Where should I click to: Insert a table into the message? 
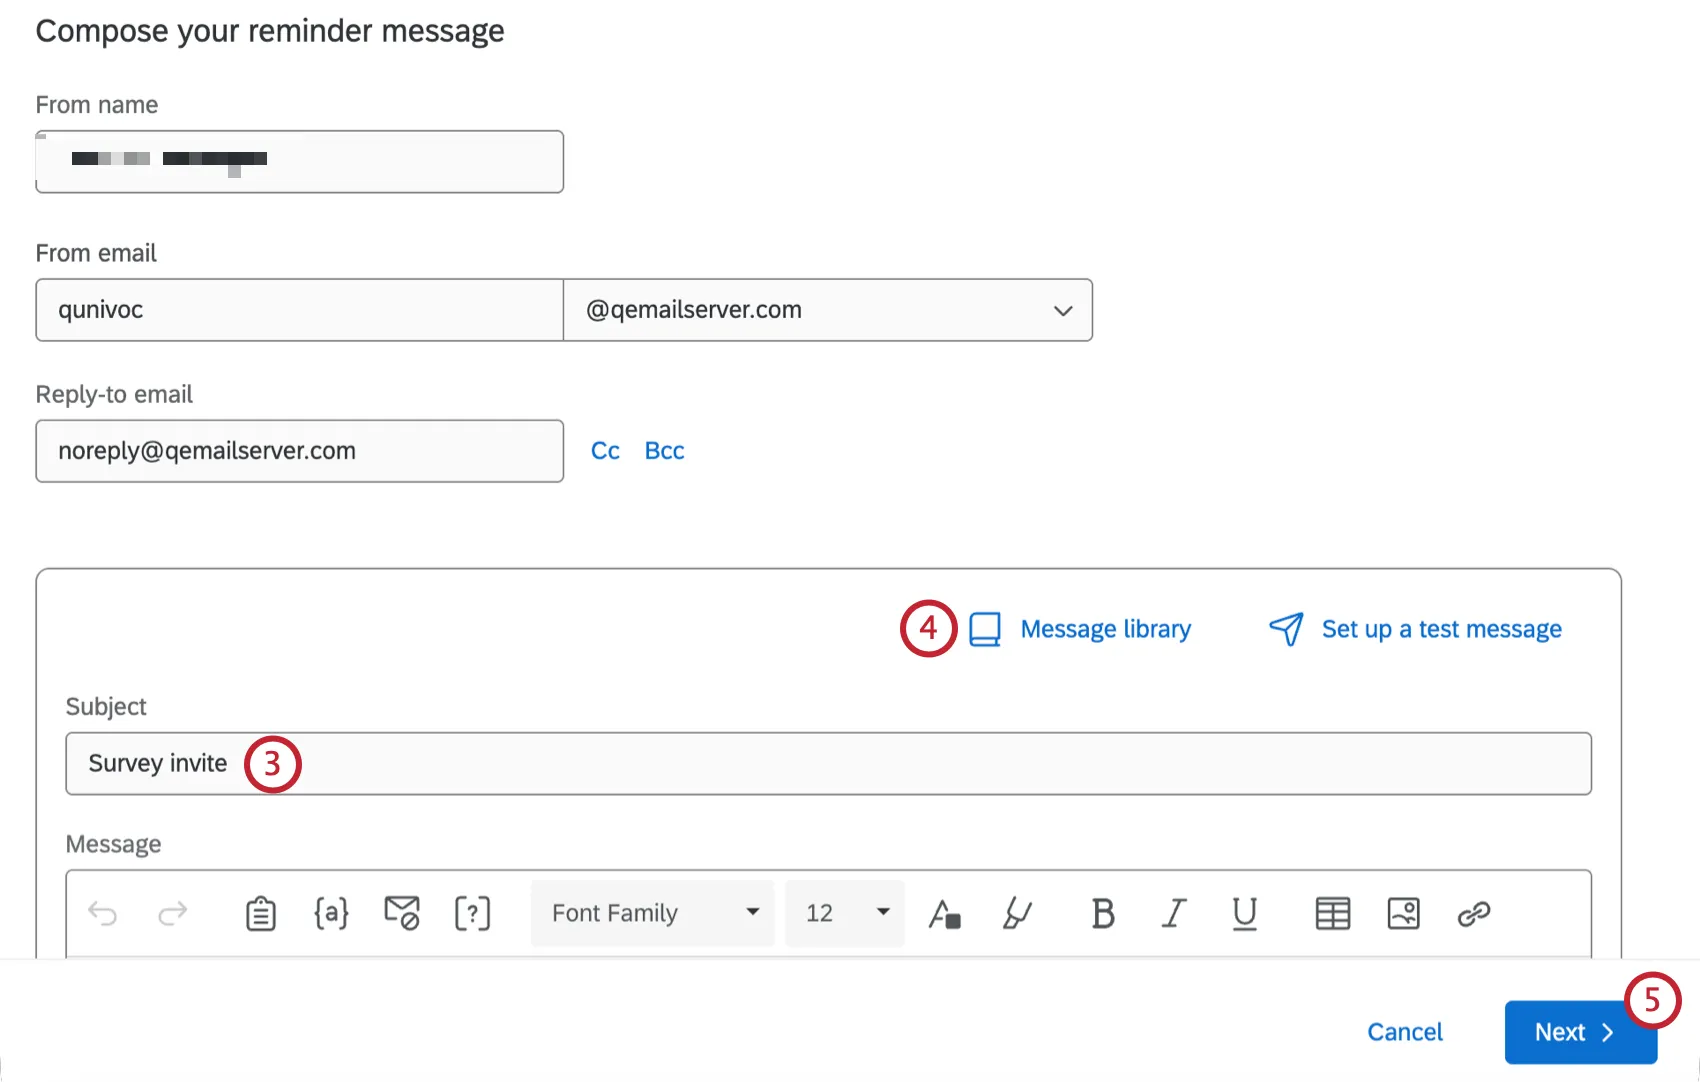pos(1333,913)
